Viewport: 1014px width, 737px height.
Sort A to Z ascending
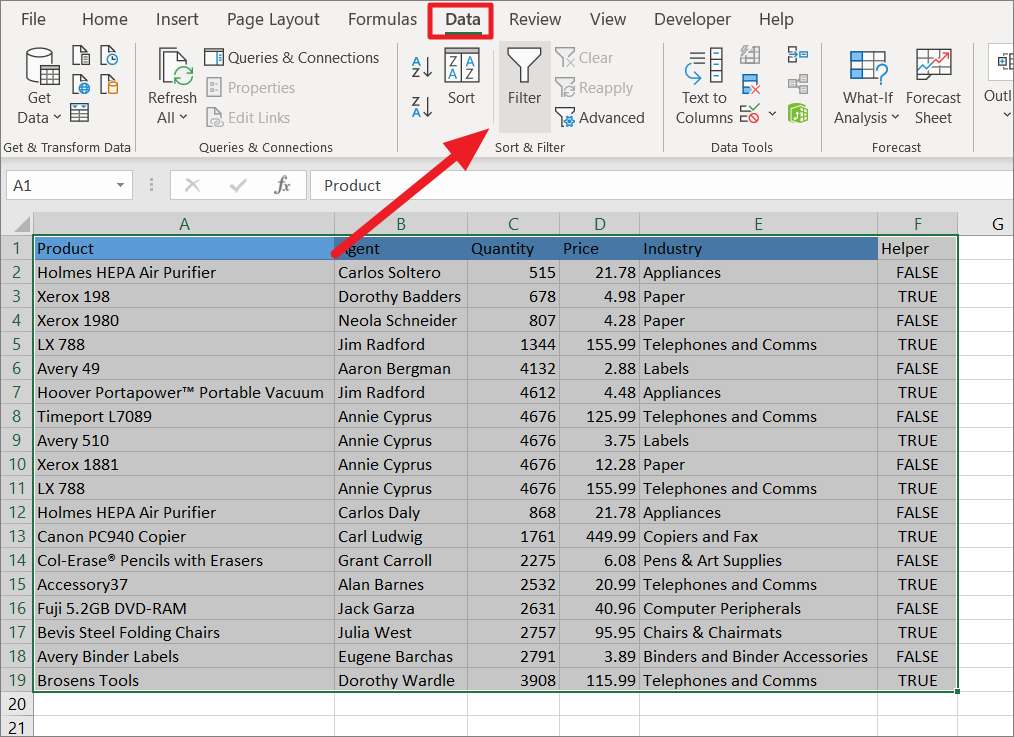pyautogui.click(x=422, y=67)
